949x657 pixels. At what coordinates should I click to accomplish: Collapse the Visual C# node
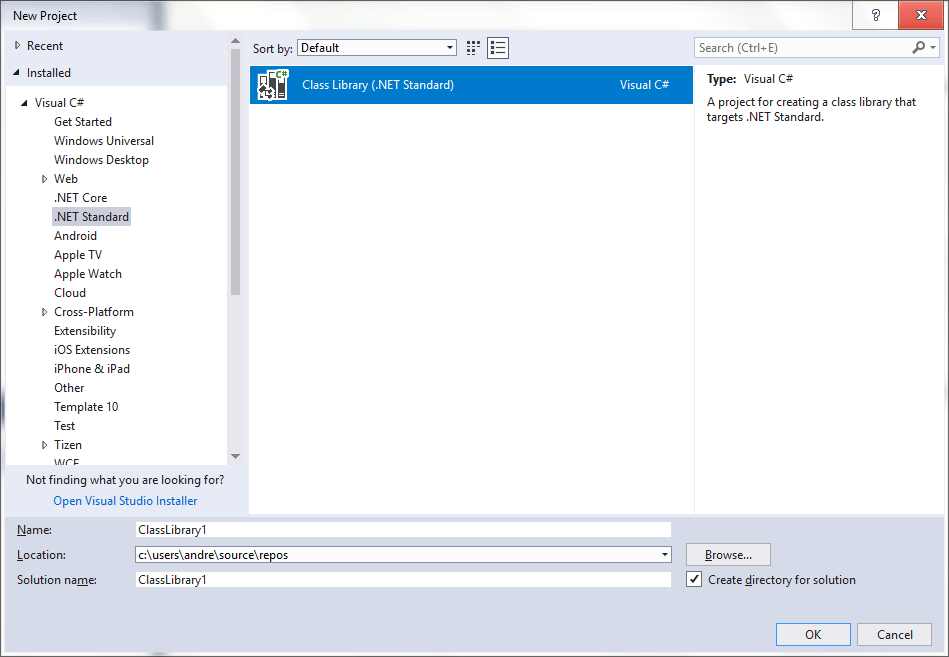24,102
